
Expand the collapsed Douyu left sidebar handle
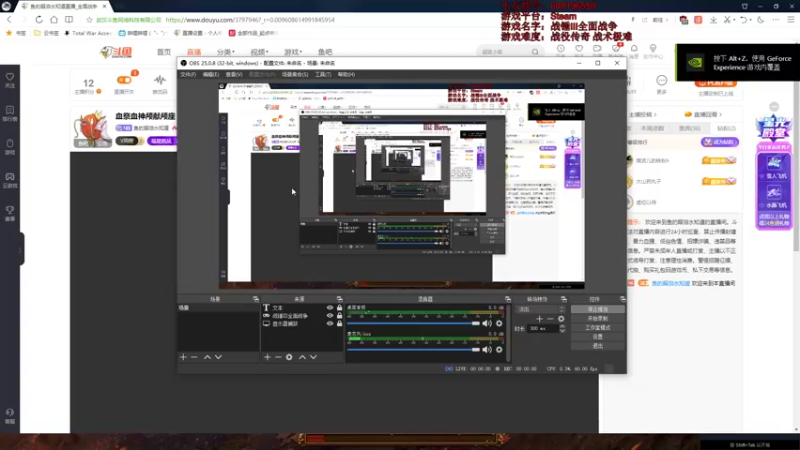[20, 249]
